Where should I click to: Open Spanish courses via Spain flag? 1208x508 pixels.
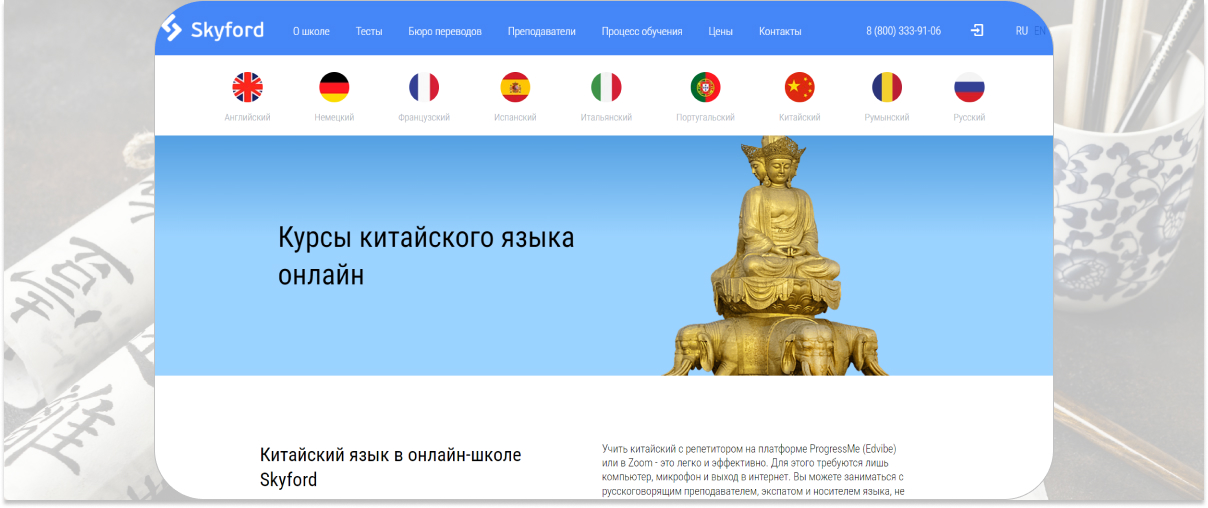(x=515, y=88)
